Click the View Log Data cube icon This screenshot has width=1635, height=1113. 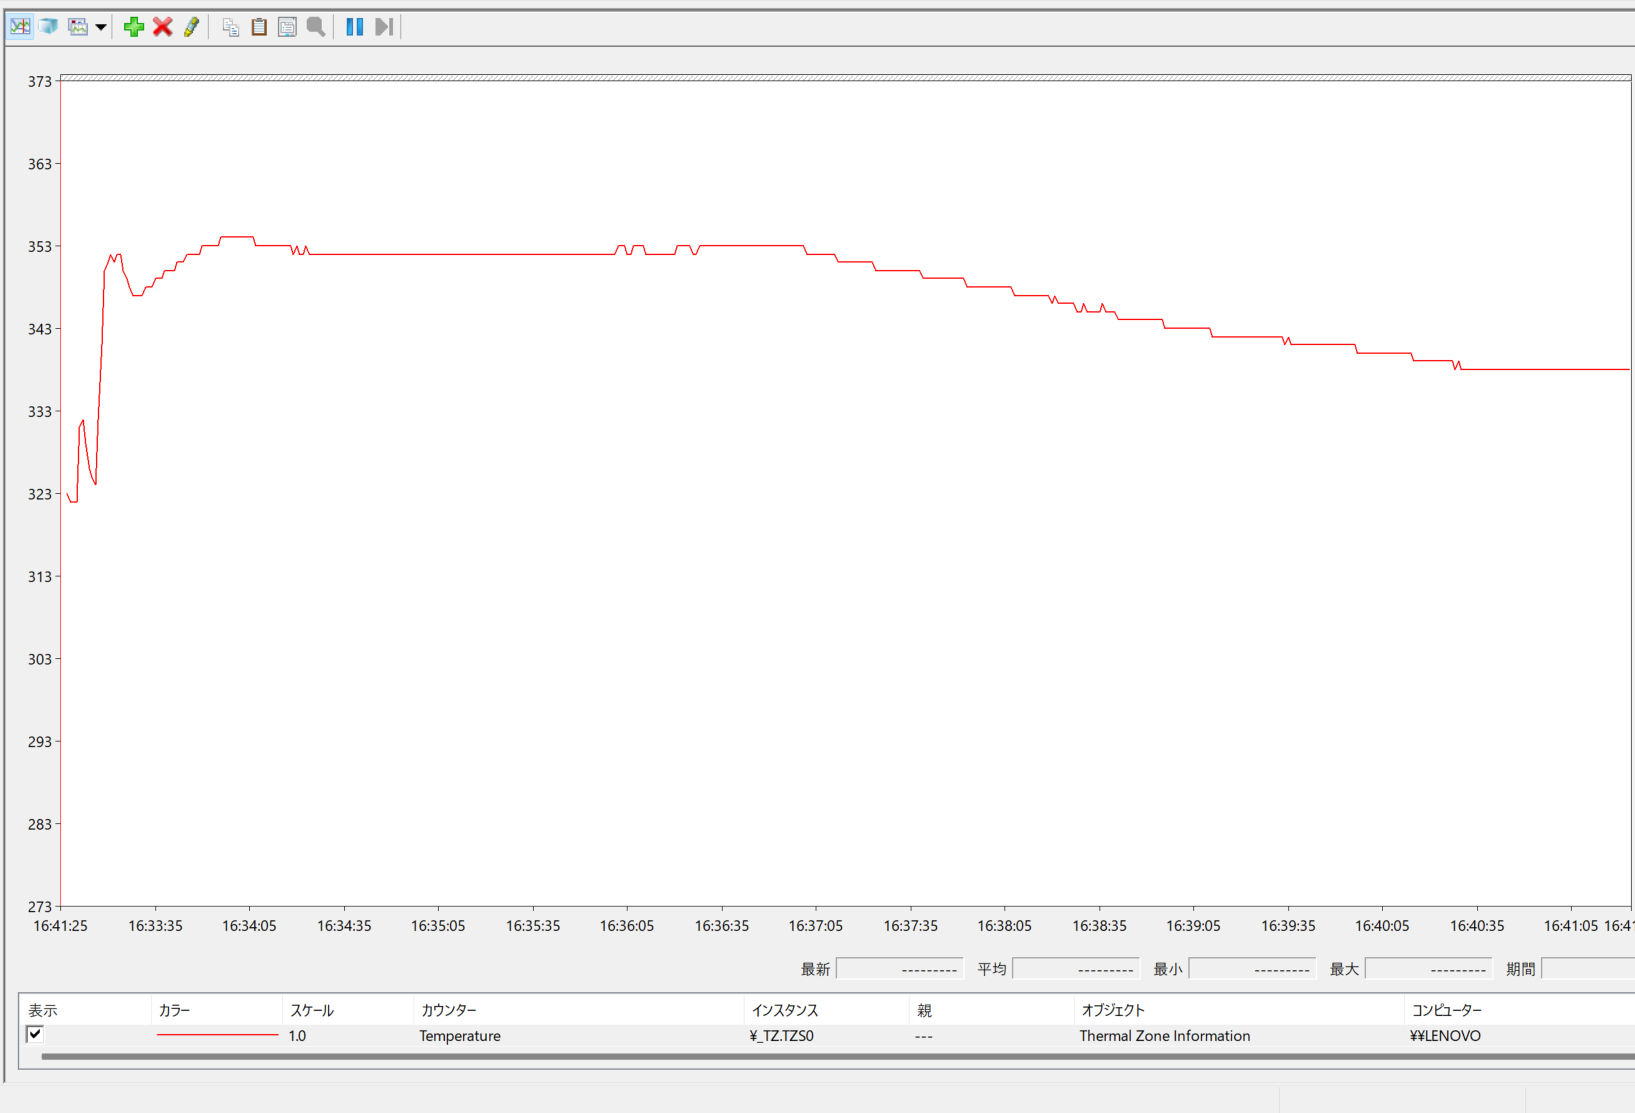tap(48, 27)
